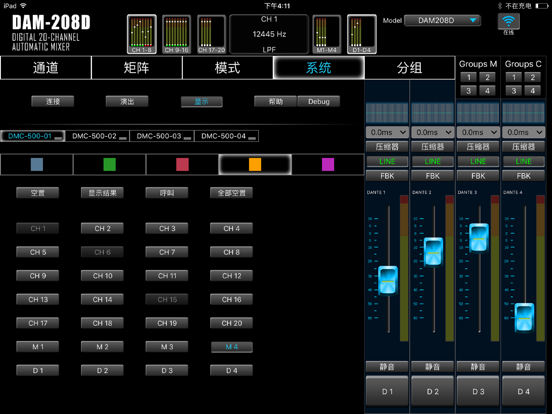Open the Model DAM208D dropdown

pyautogui.click(x=442, y=20)
